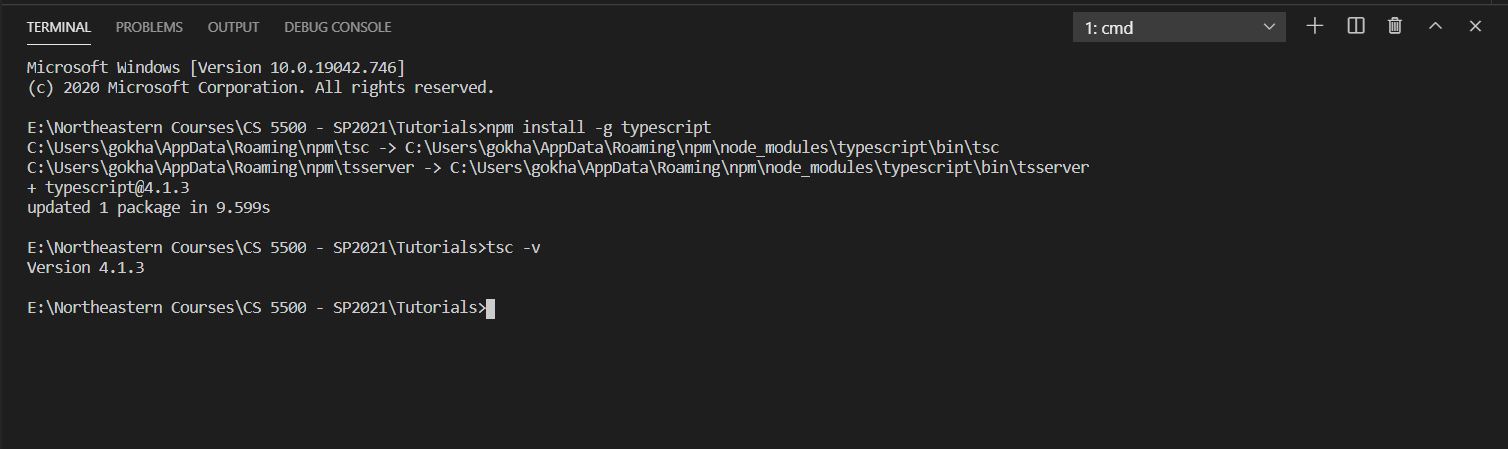The width and height of the screenshot is (1508, 449).
Task: Click the 'updated 1 package in 9.599s' line
Action: [x=149, y=208]
